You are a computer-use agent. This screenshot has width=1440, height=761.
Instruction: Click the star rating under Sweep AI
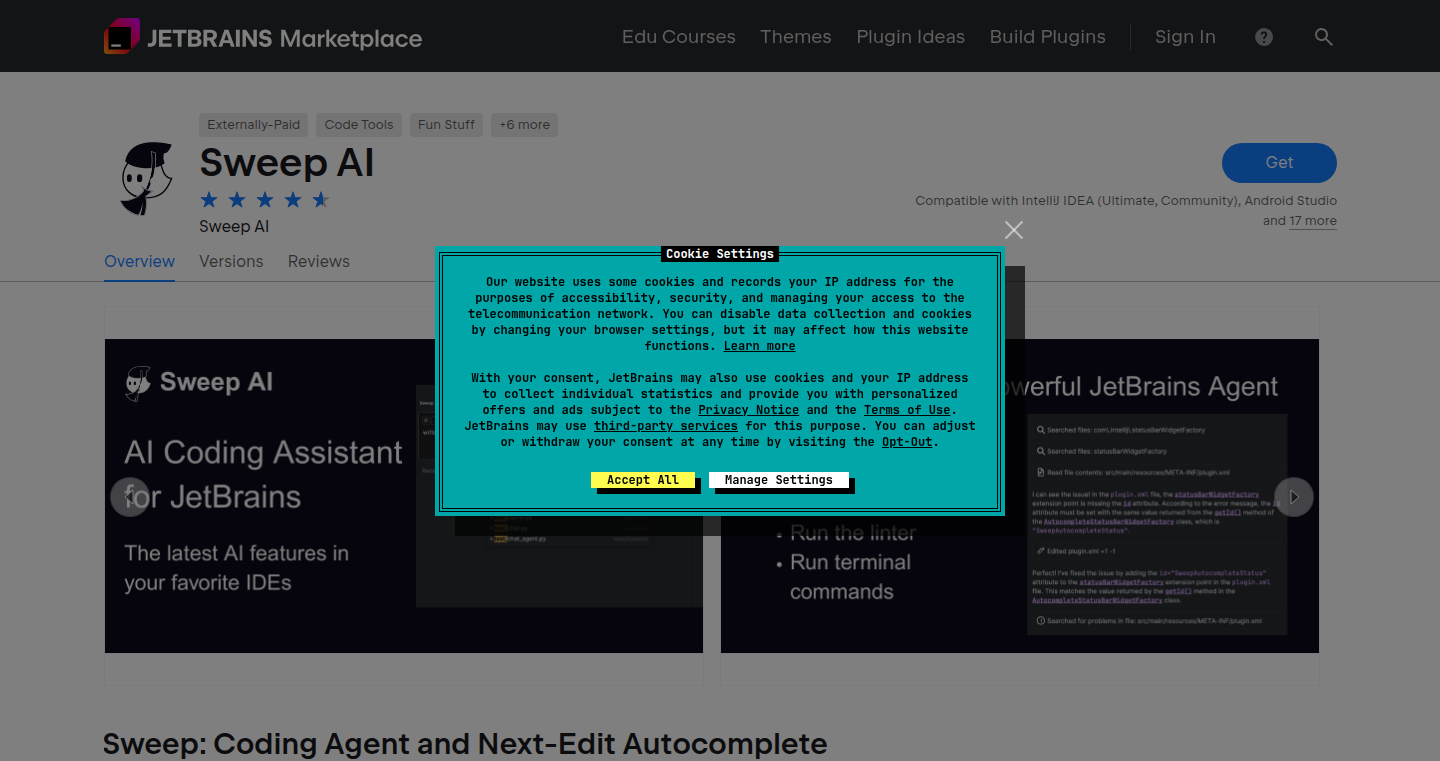pos(264,200)
